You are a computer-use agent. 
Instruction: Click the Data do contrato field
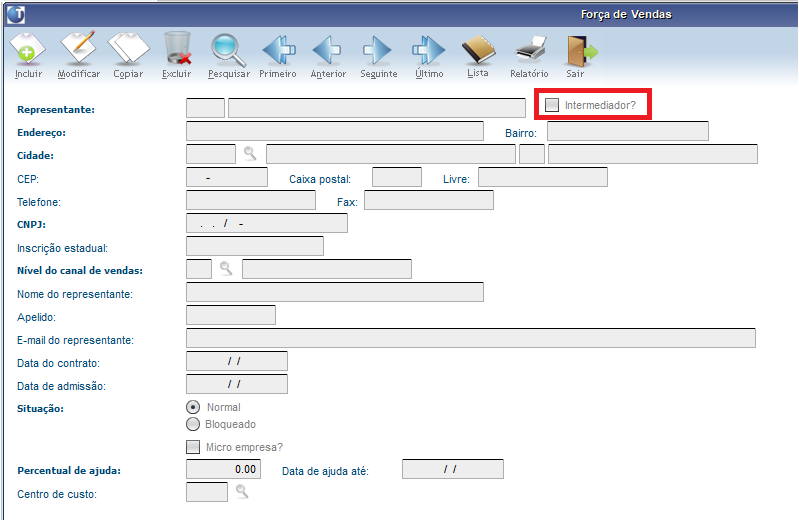(237, 361)
